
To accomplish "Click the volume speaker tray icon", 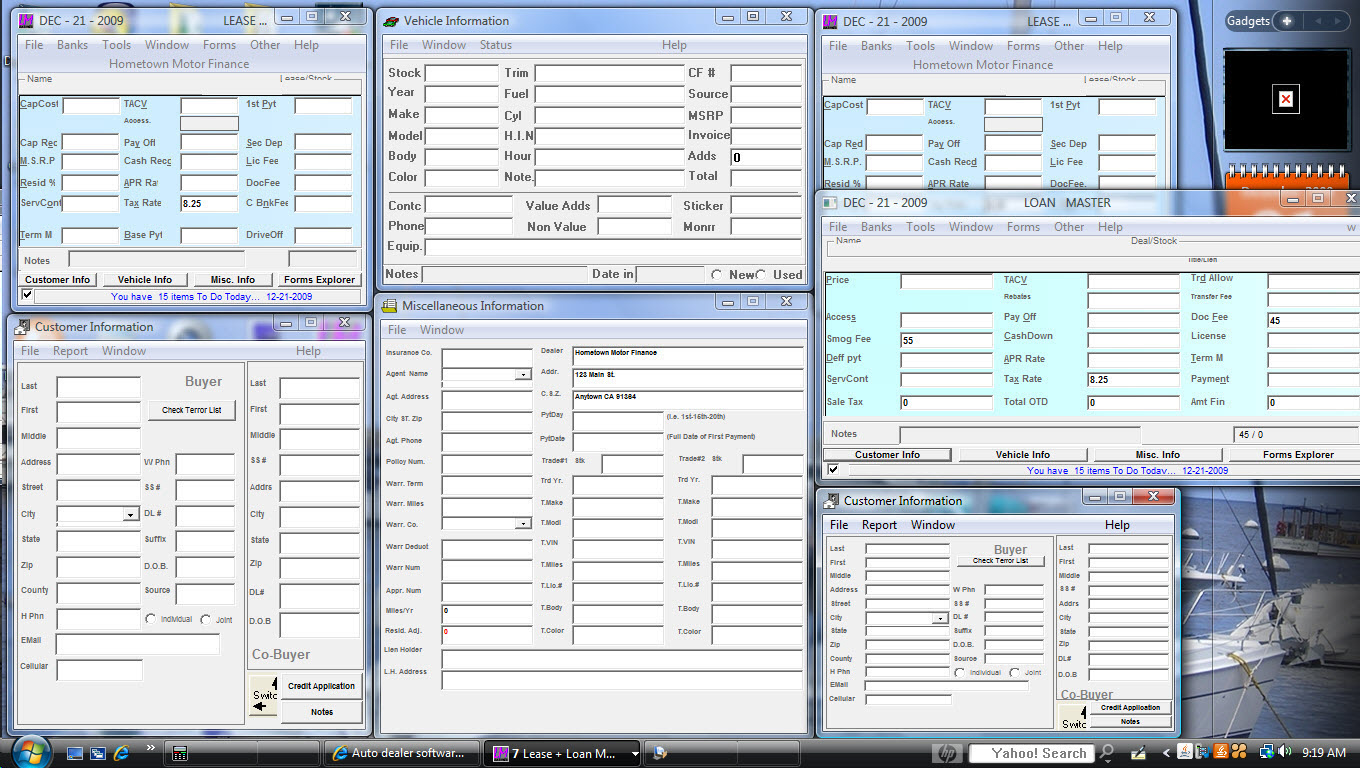I will coord(1284,752).
